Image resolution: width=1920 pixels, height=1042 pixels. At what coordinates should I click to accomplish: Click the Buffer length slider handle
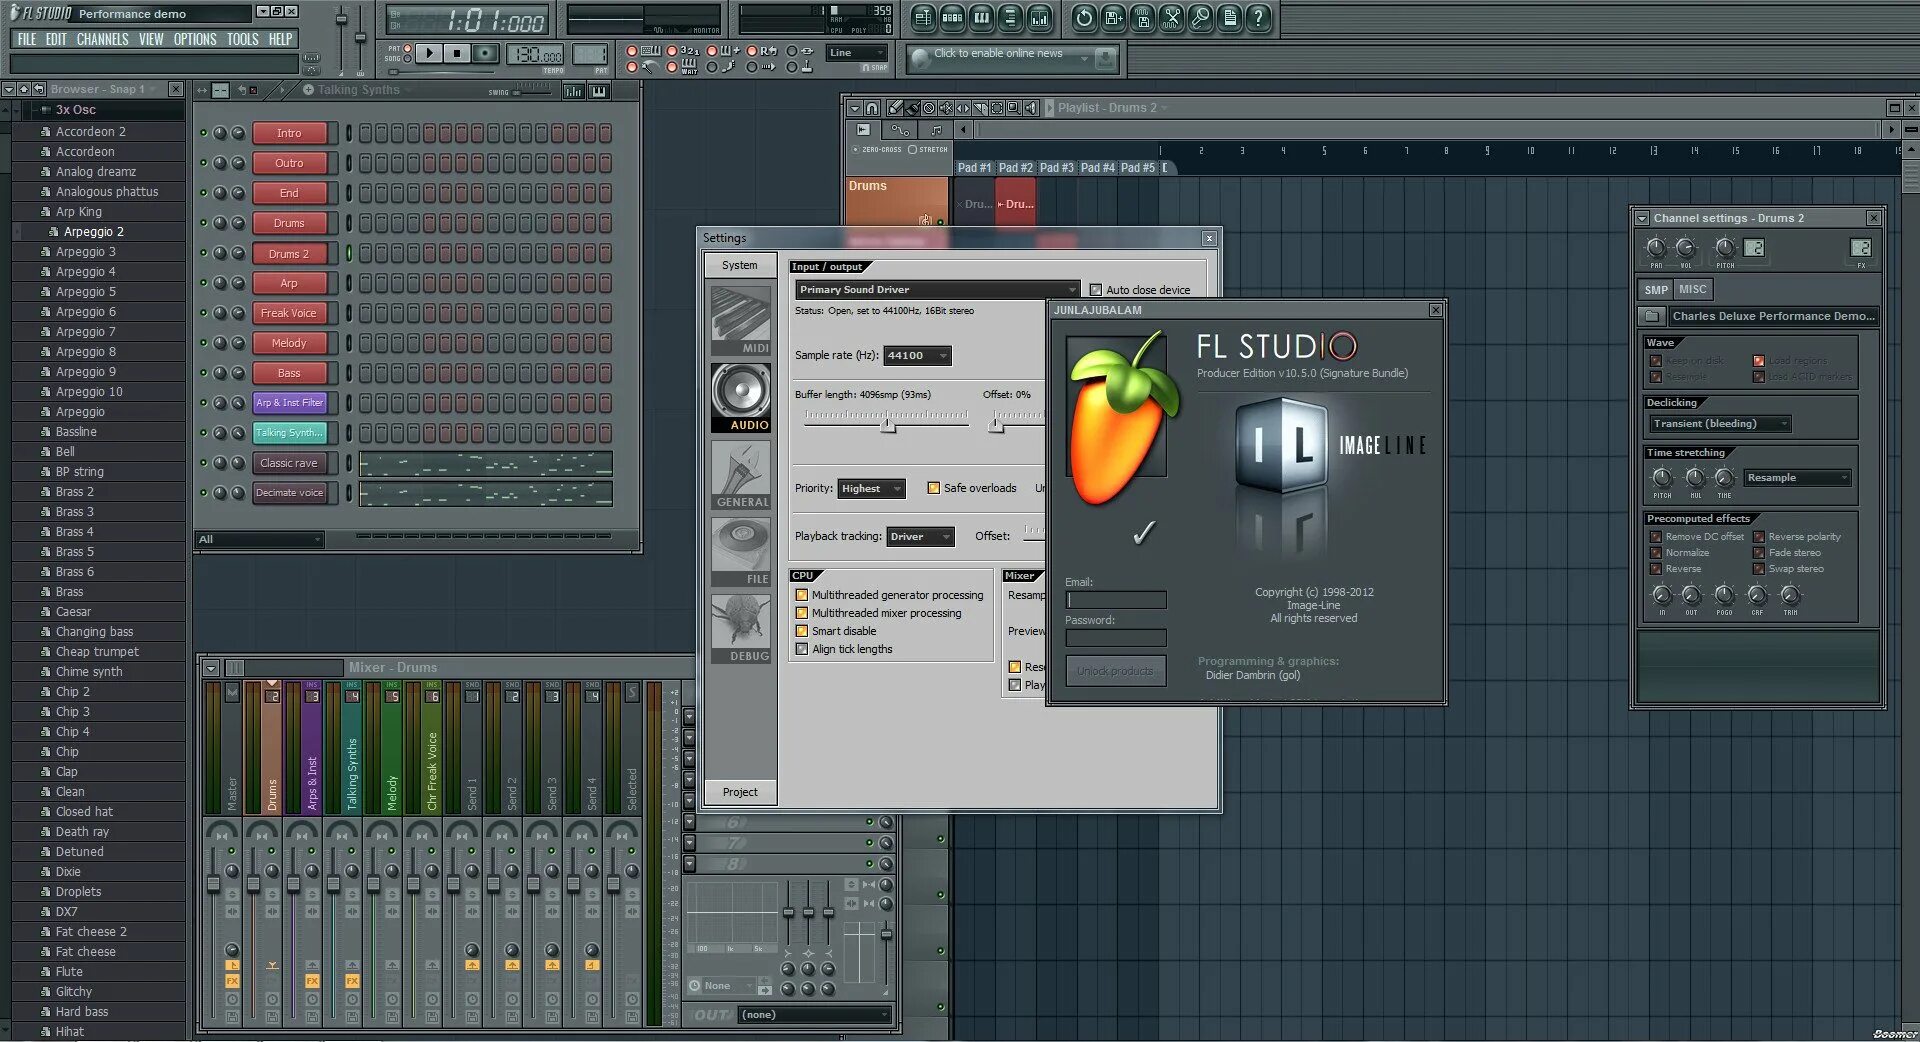click(x=888, y=426)
